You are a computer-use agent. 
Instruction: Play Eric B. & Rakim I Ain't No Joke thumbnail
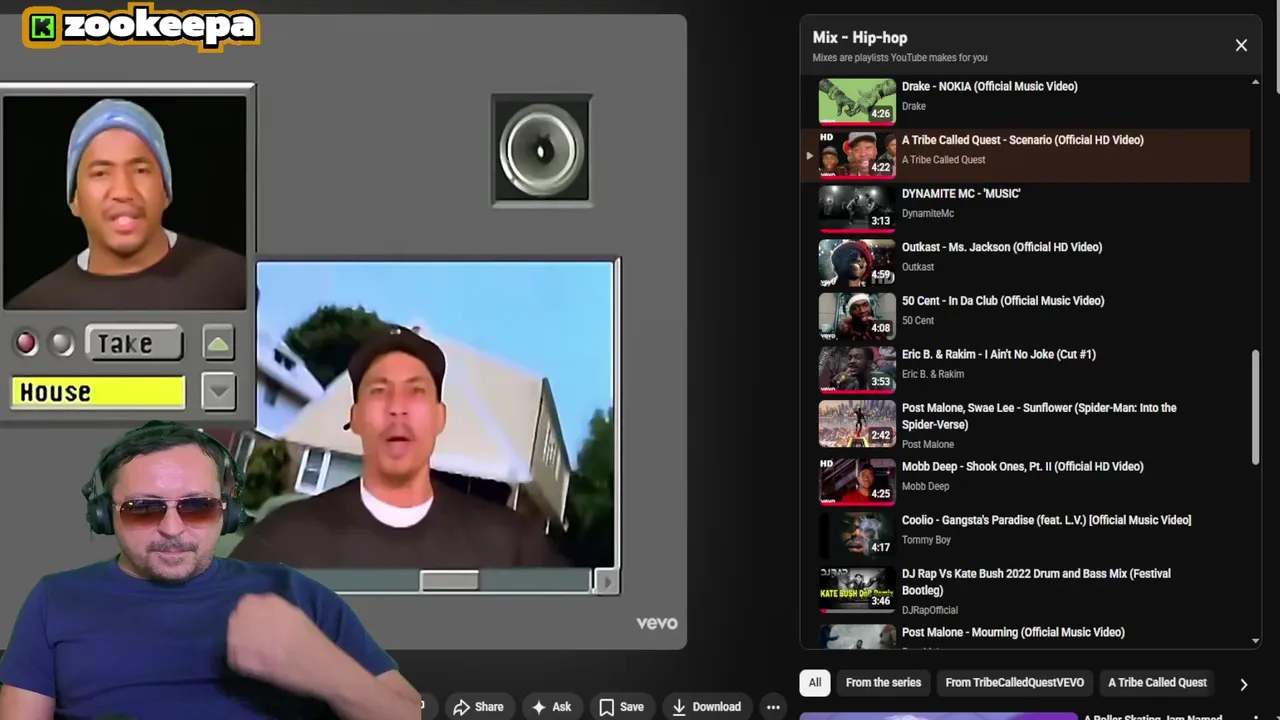coord(857,368)
